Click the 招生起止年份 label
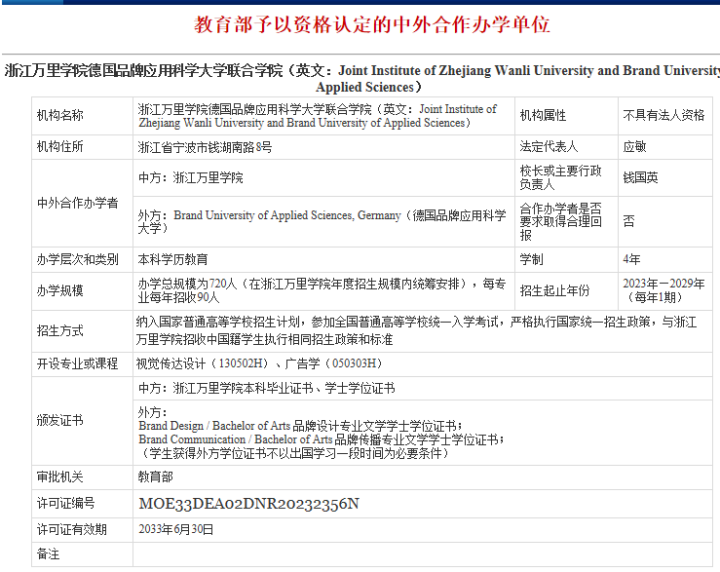 coord(554,291)
